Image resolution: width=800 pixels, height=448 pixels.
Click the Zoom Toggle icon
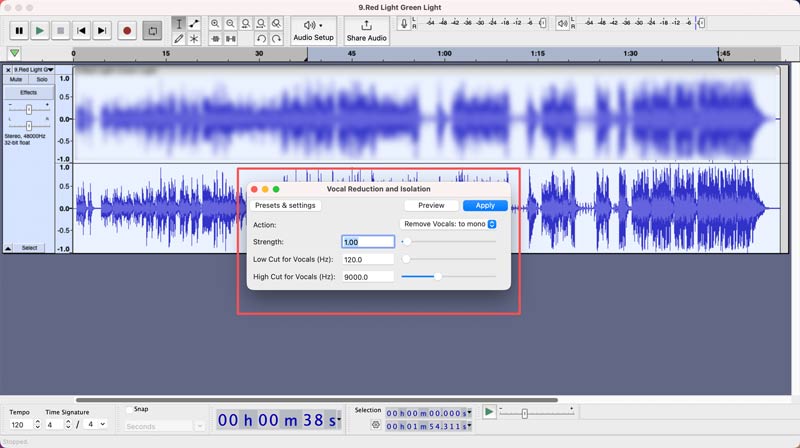(x=277, y=23)
